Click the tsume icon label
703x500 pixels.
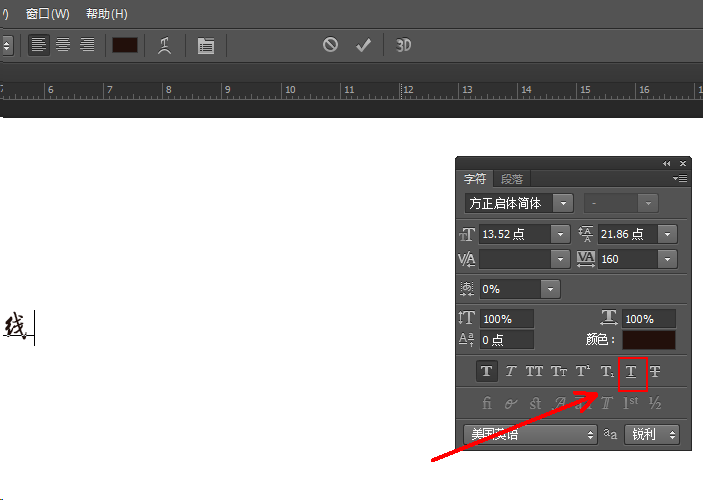coord(467,289)
